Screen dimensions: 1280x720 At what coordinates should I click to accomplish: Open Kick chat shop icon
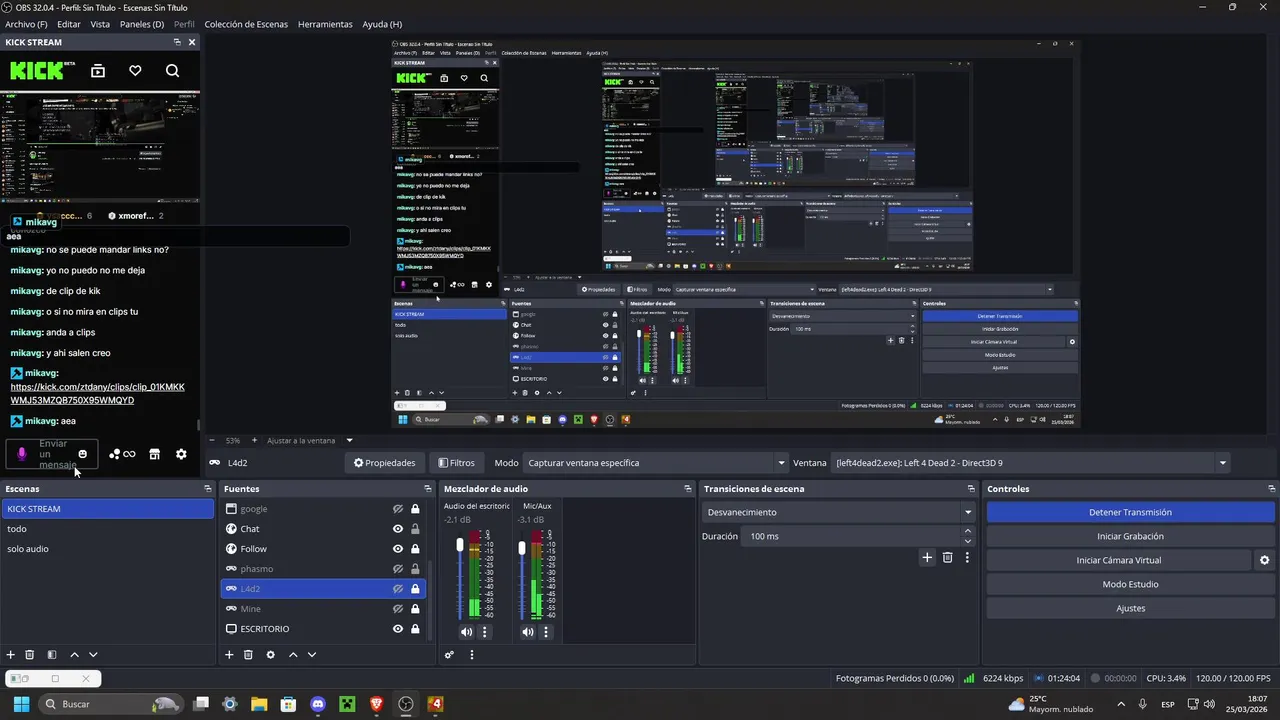(154, 454)
